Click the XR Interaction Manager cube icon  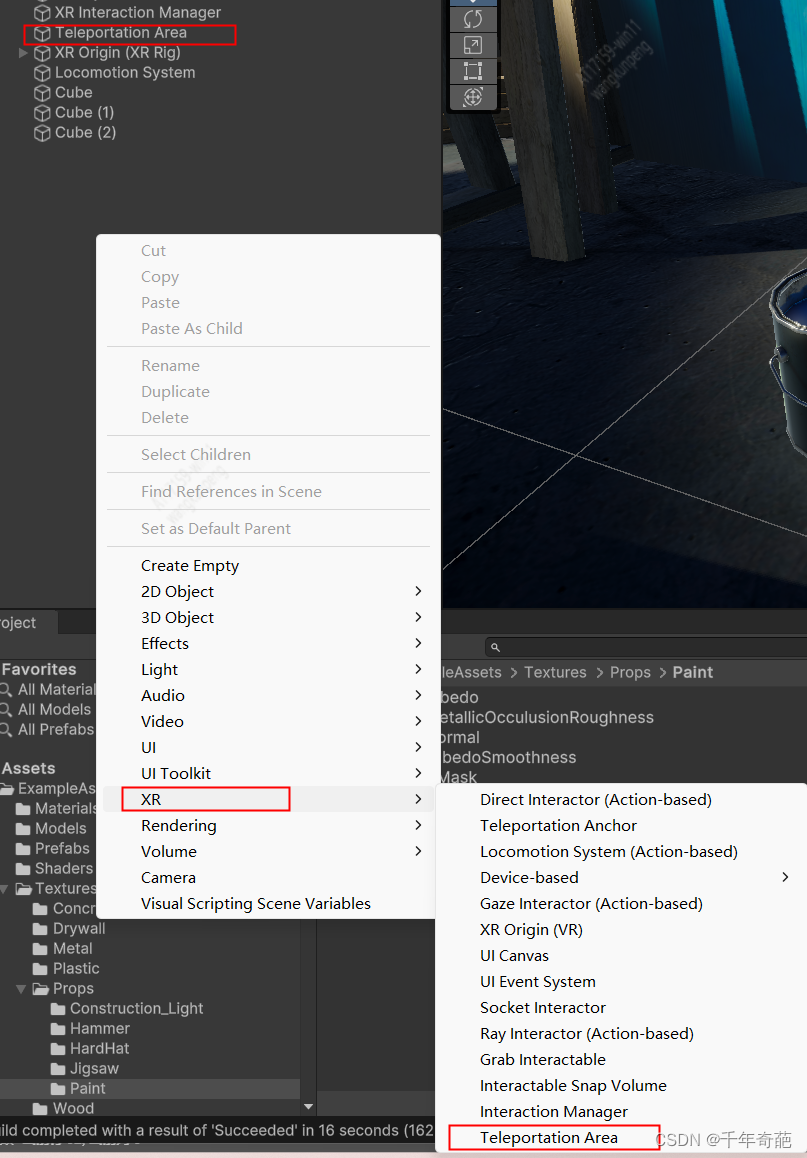[43, 13]
